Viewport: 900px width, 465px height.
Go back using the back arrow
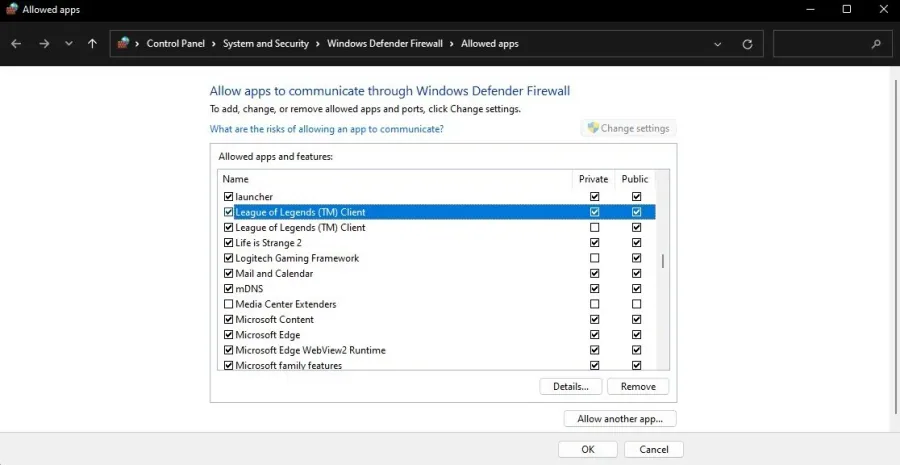[16, 44]
